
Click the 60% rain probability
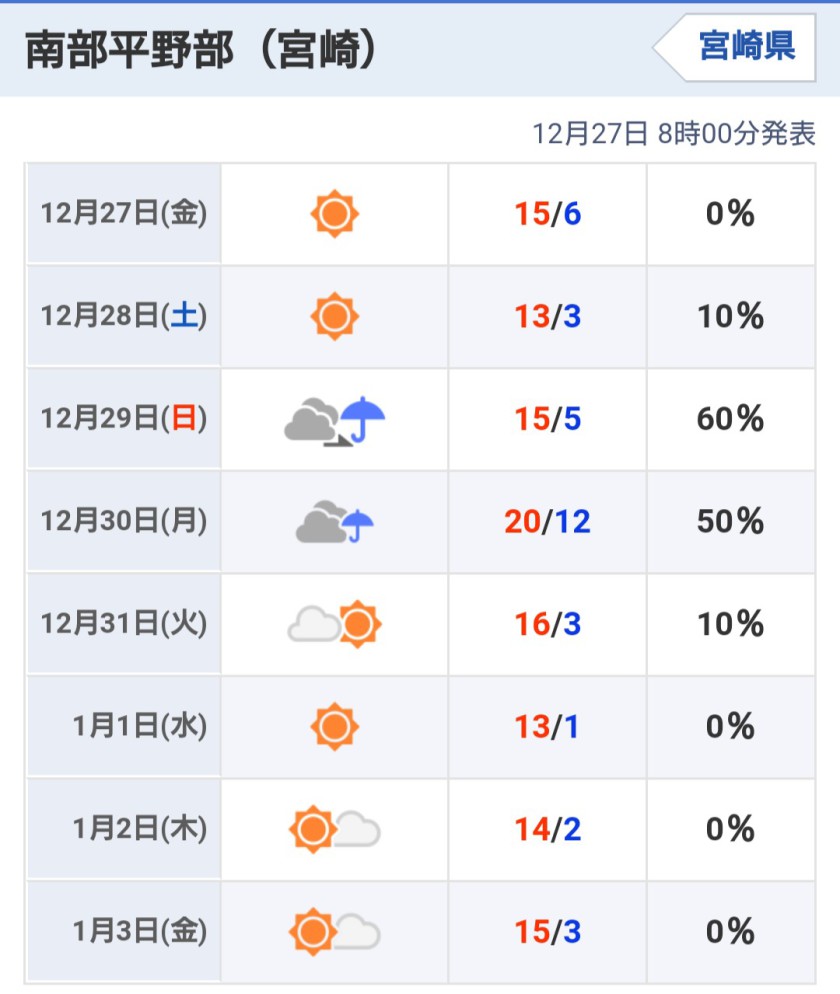click(x=730, y=419)
